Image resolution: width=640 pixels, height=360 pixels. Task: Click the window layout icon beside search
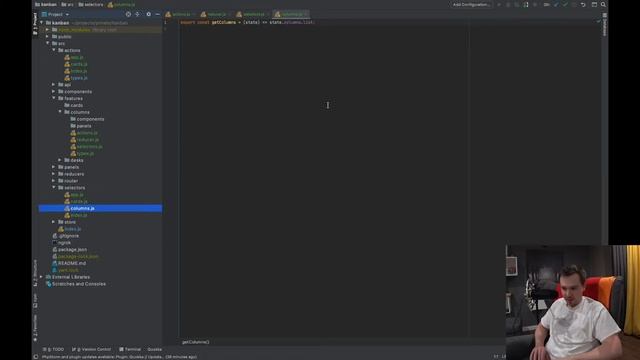pos(594,4)
